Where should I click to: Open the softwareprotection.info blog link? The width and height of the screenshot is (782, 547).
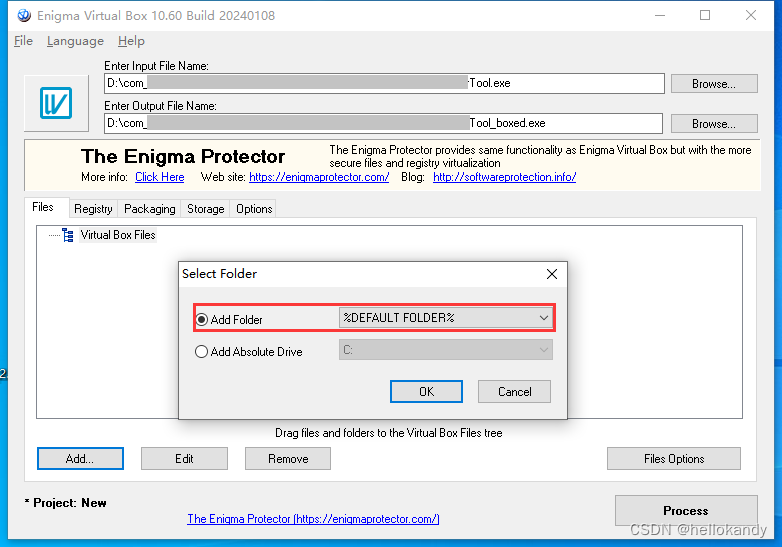[x=504, y=177]
